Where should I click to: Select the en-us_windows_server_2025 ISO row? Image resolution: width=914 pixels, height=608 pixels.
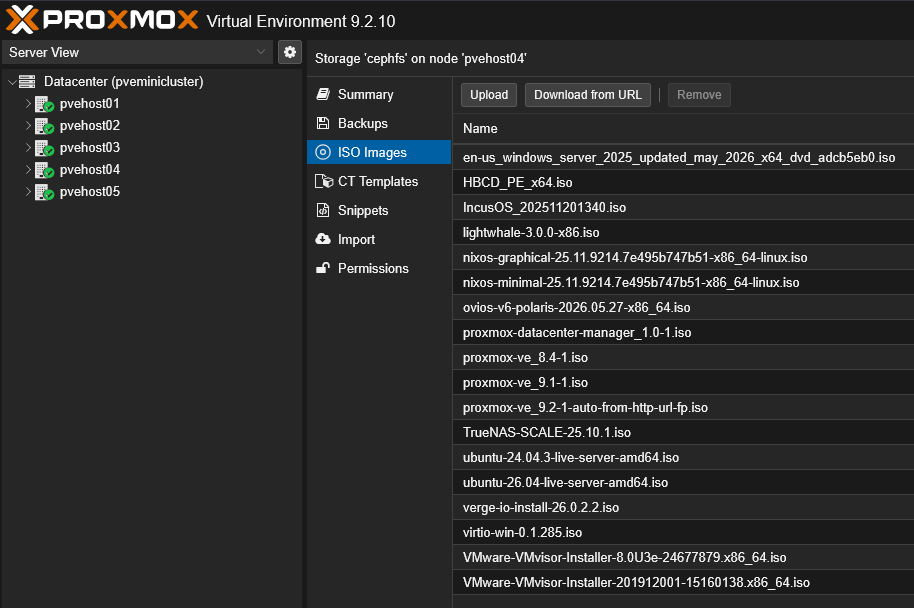(683, 157)
